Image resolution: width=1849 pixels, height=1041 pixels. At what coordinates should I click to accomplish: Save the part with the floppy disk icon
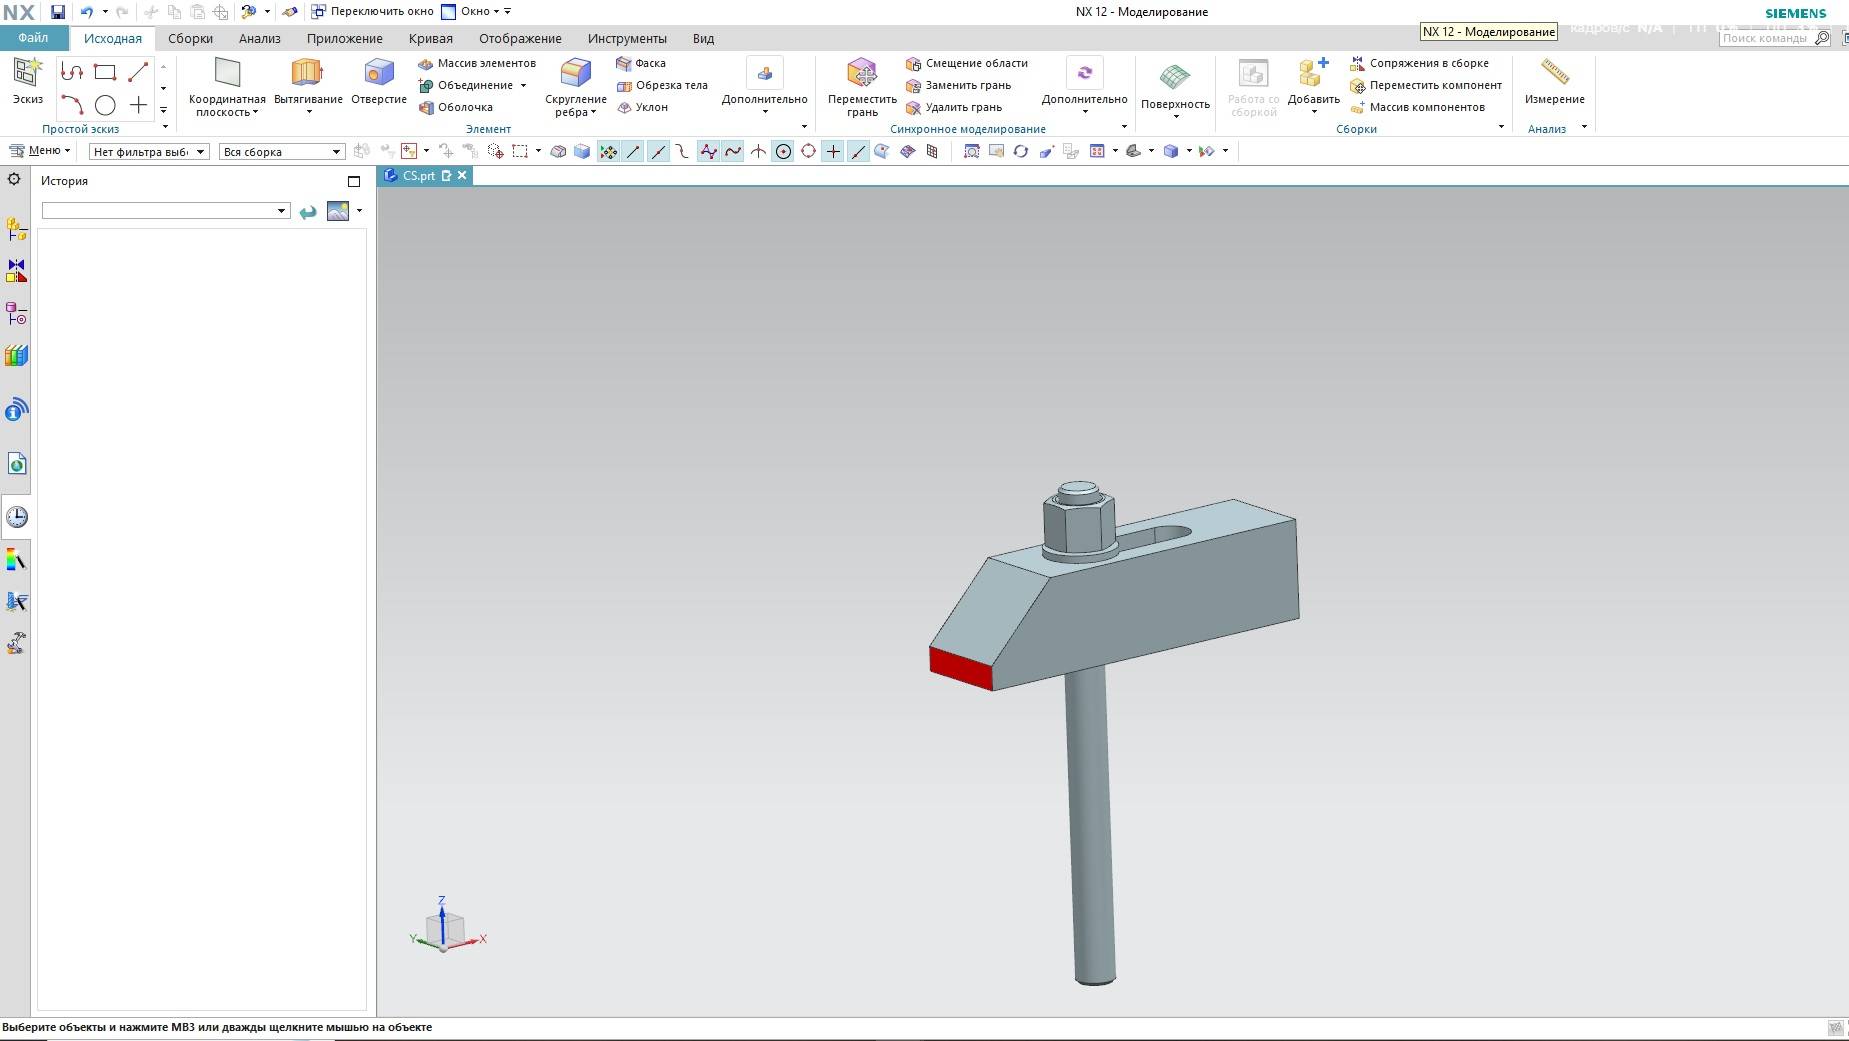click(58, 12)
